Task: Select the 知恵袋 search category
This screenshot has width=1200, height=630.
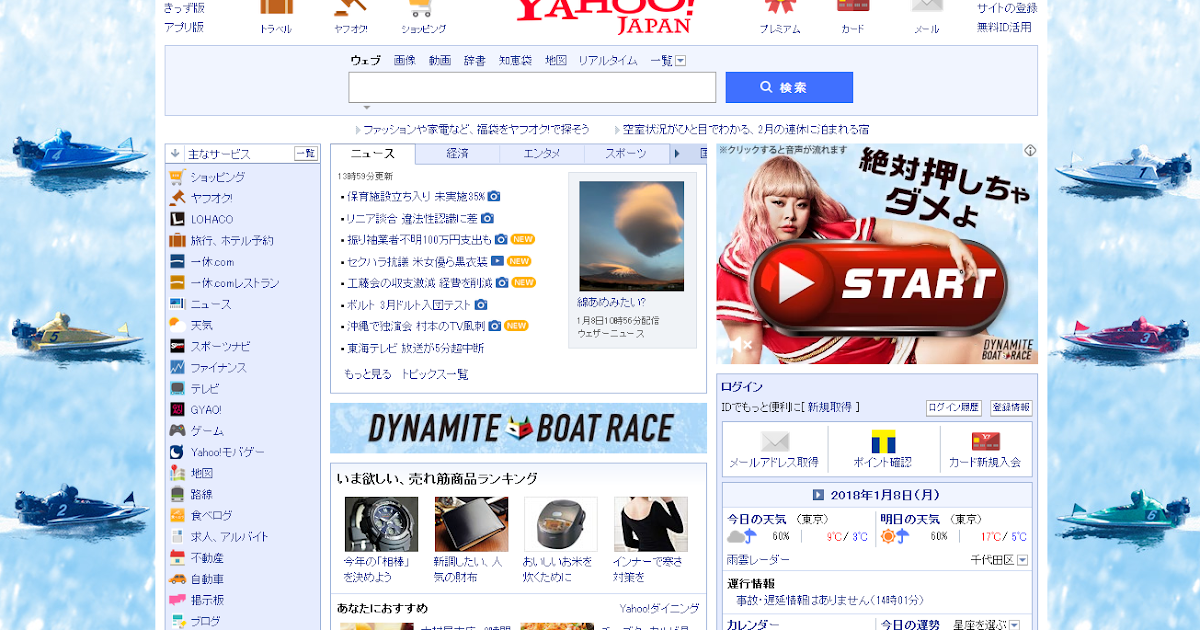Action: (515, 61)
